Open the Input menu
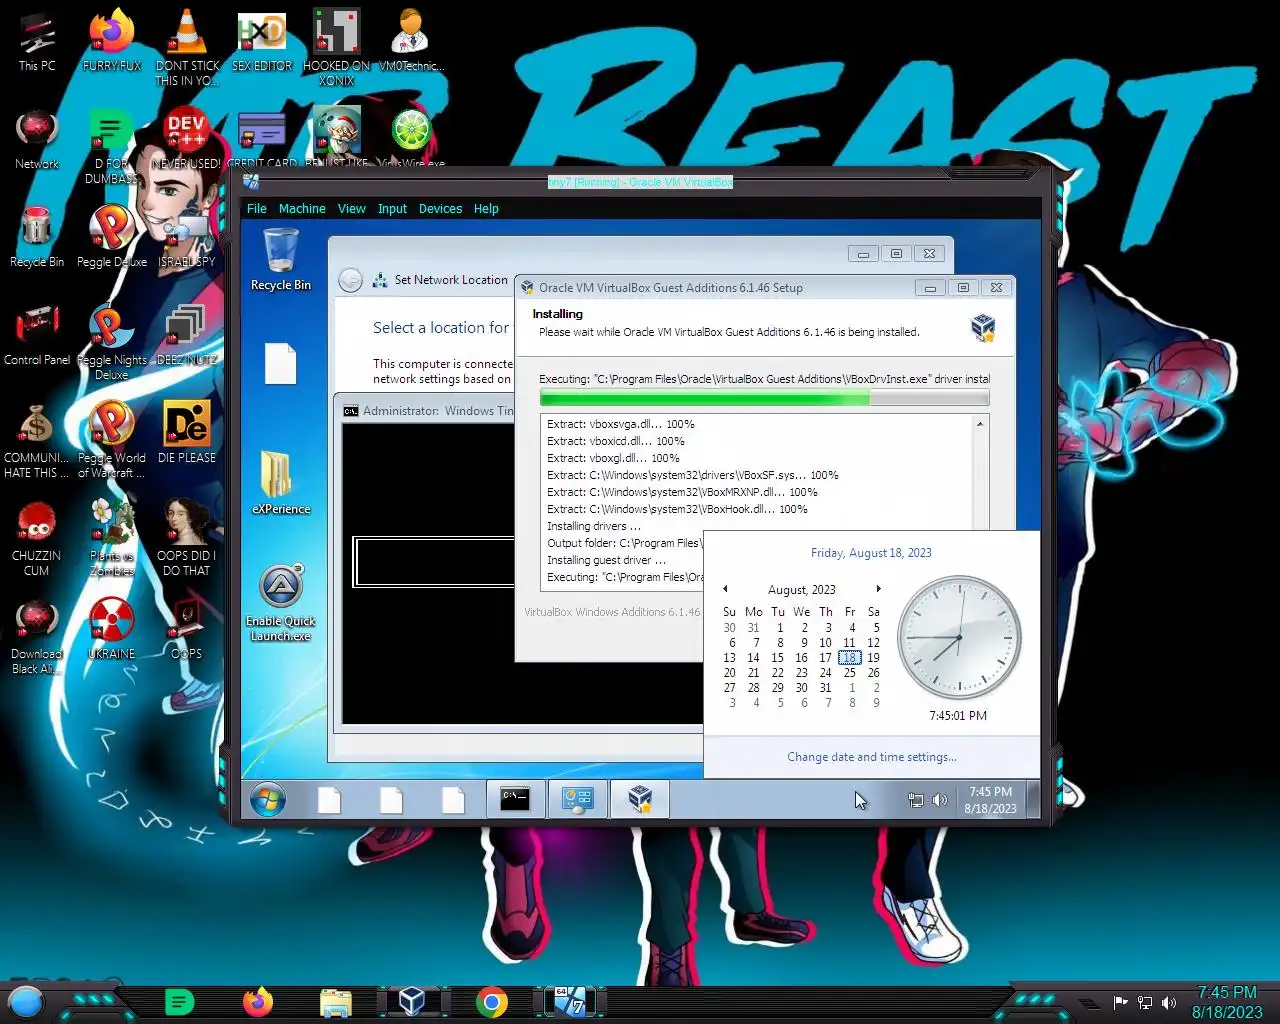 point(392,209)
